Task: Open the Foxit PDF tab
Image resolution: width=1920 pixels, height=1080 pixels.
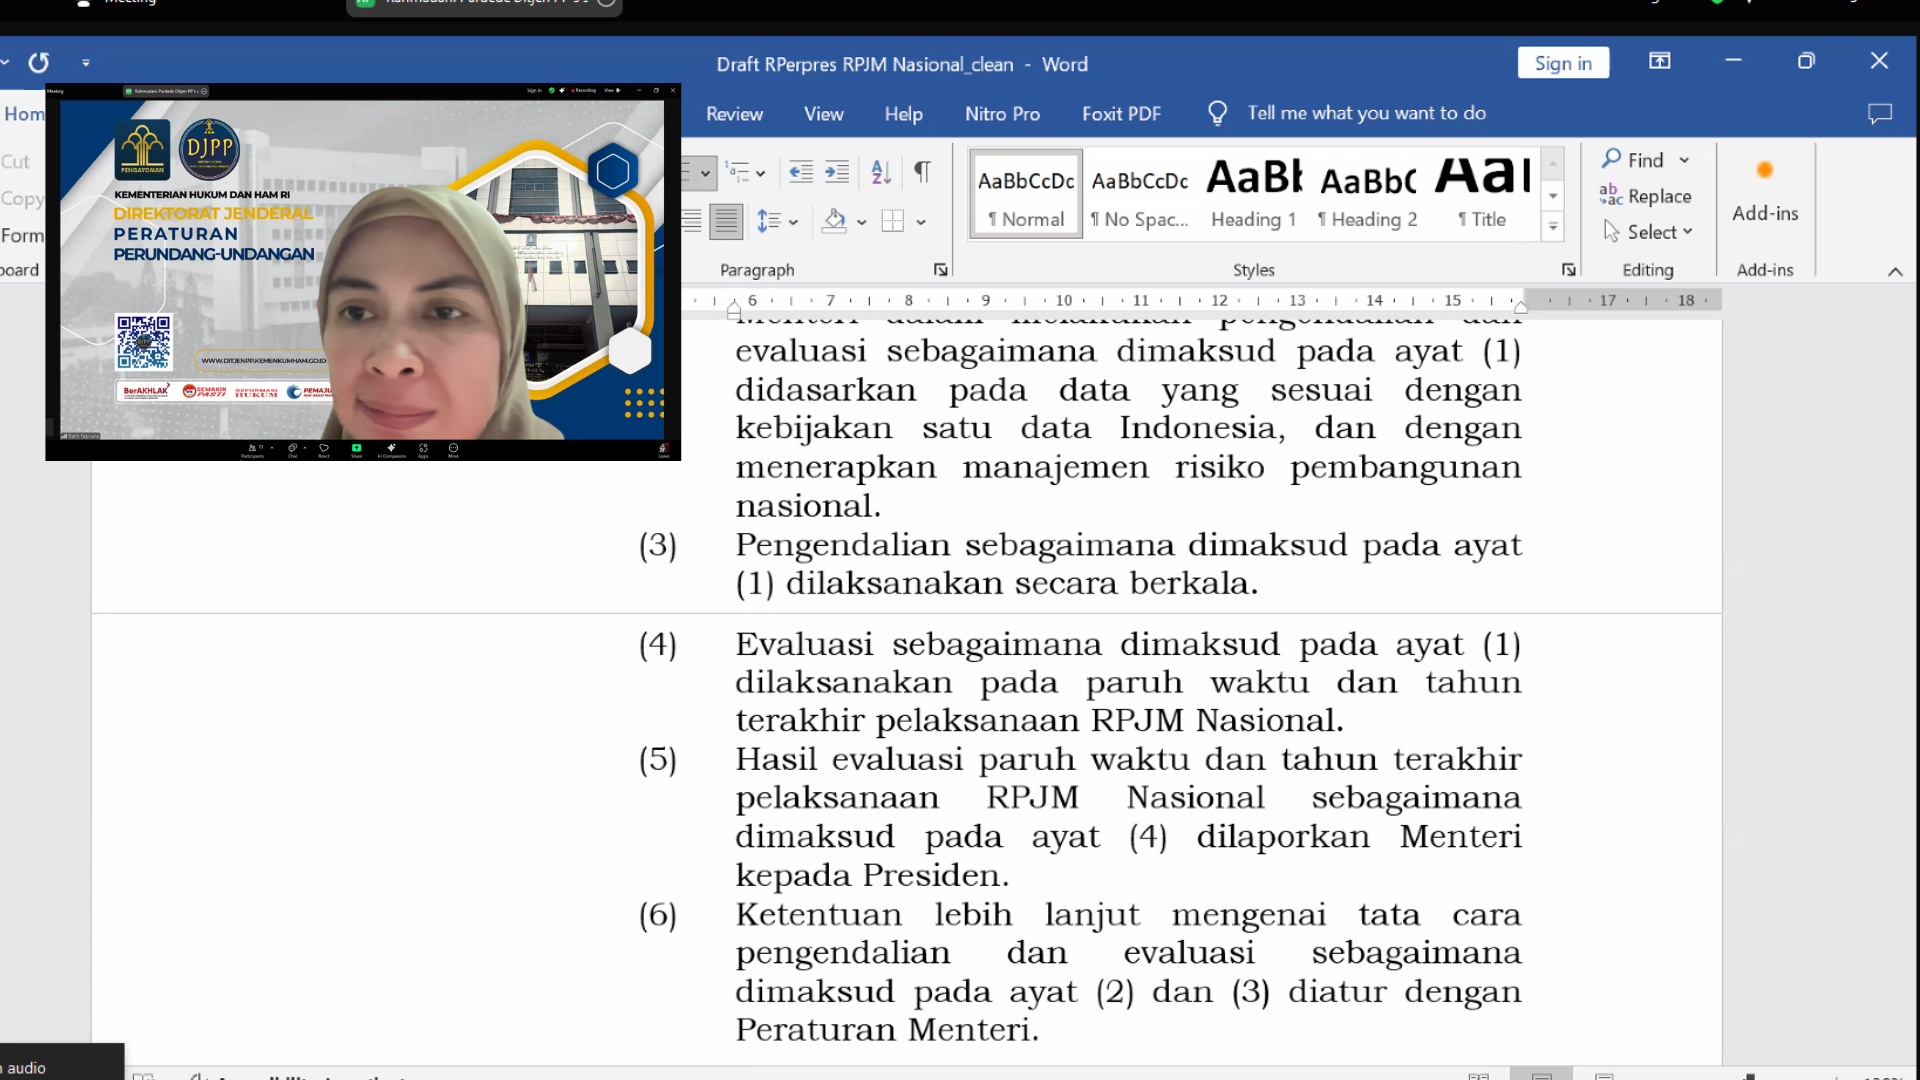Action: [1121, 114]
